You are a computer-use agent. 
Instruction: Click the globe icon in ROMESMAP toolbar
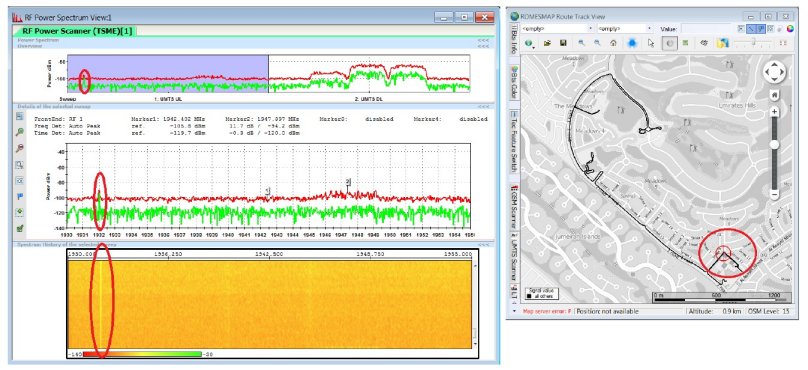point(528,43)
